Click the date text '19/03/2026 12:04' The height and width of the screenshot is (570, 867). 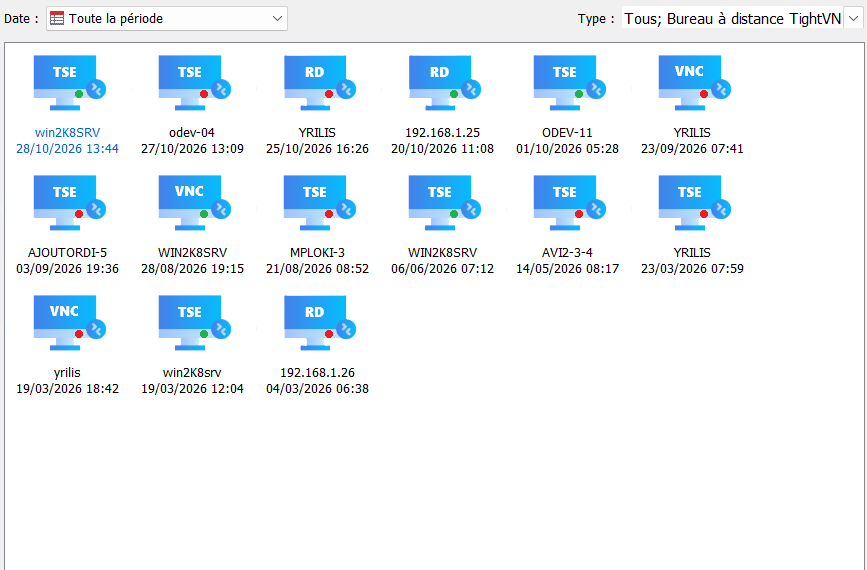click(x=192, y=389)
